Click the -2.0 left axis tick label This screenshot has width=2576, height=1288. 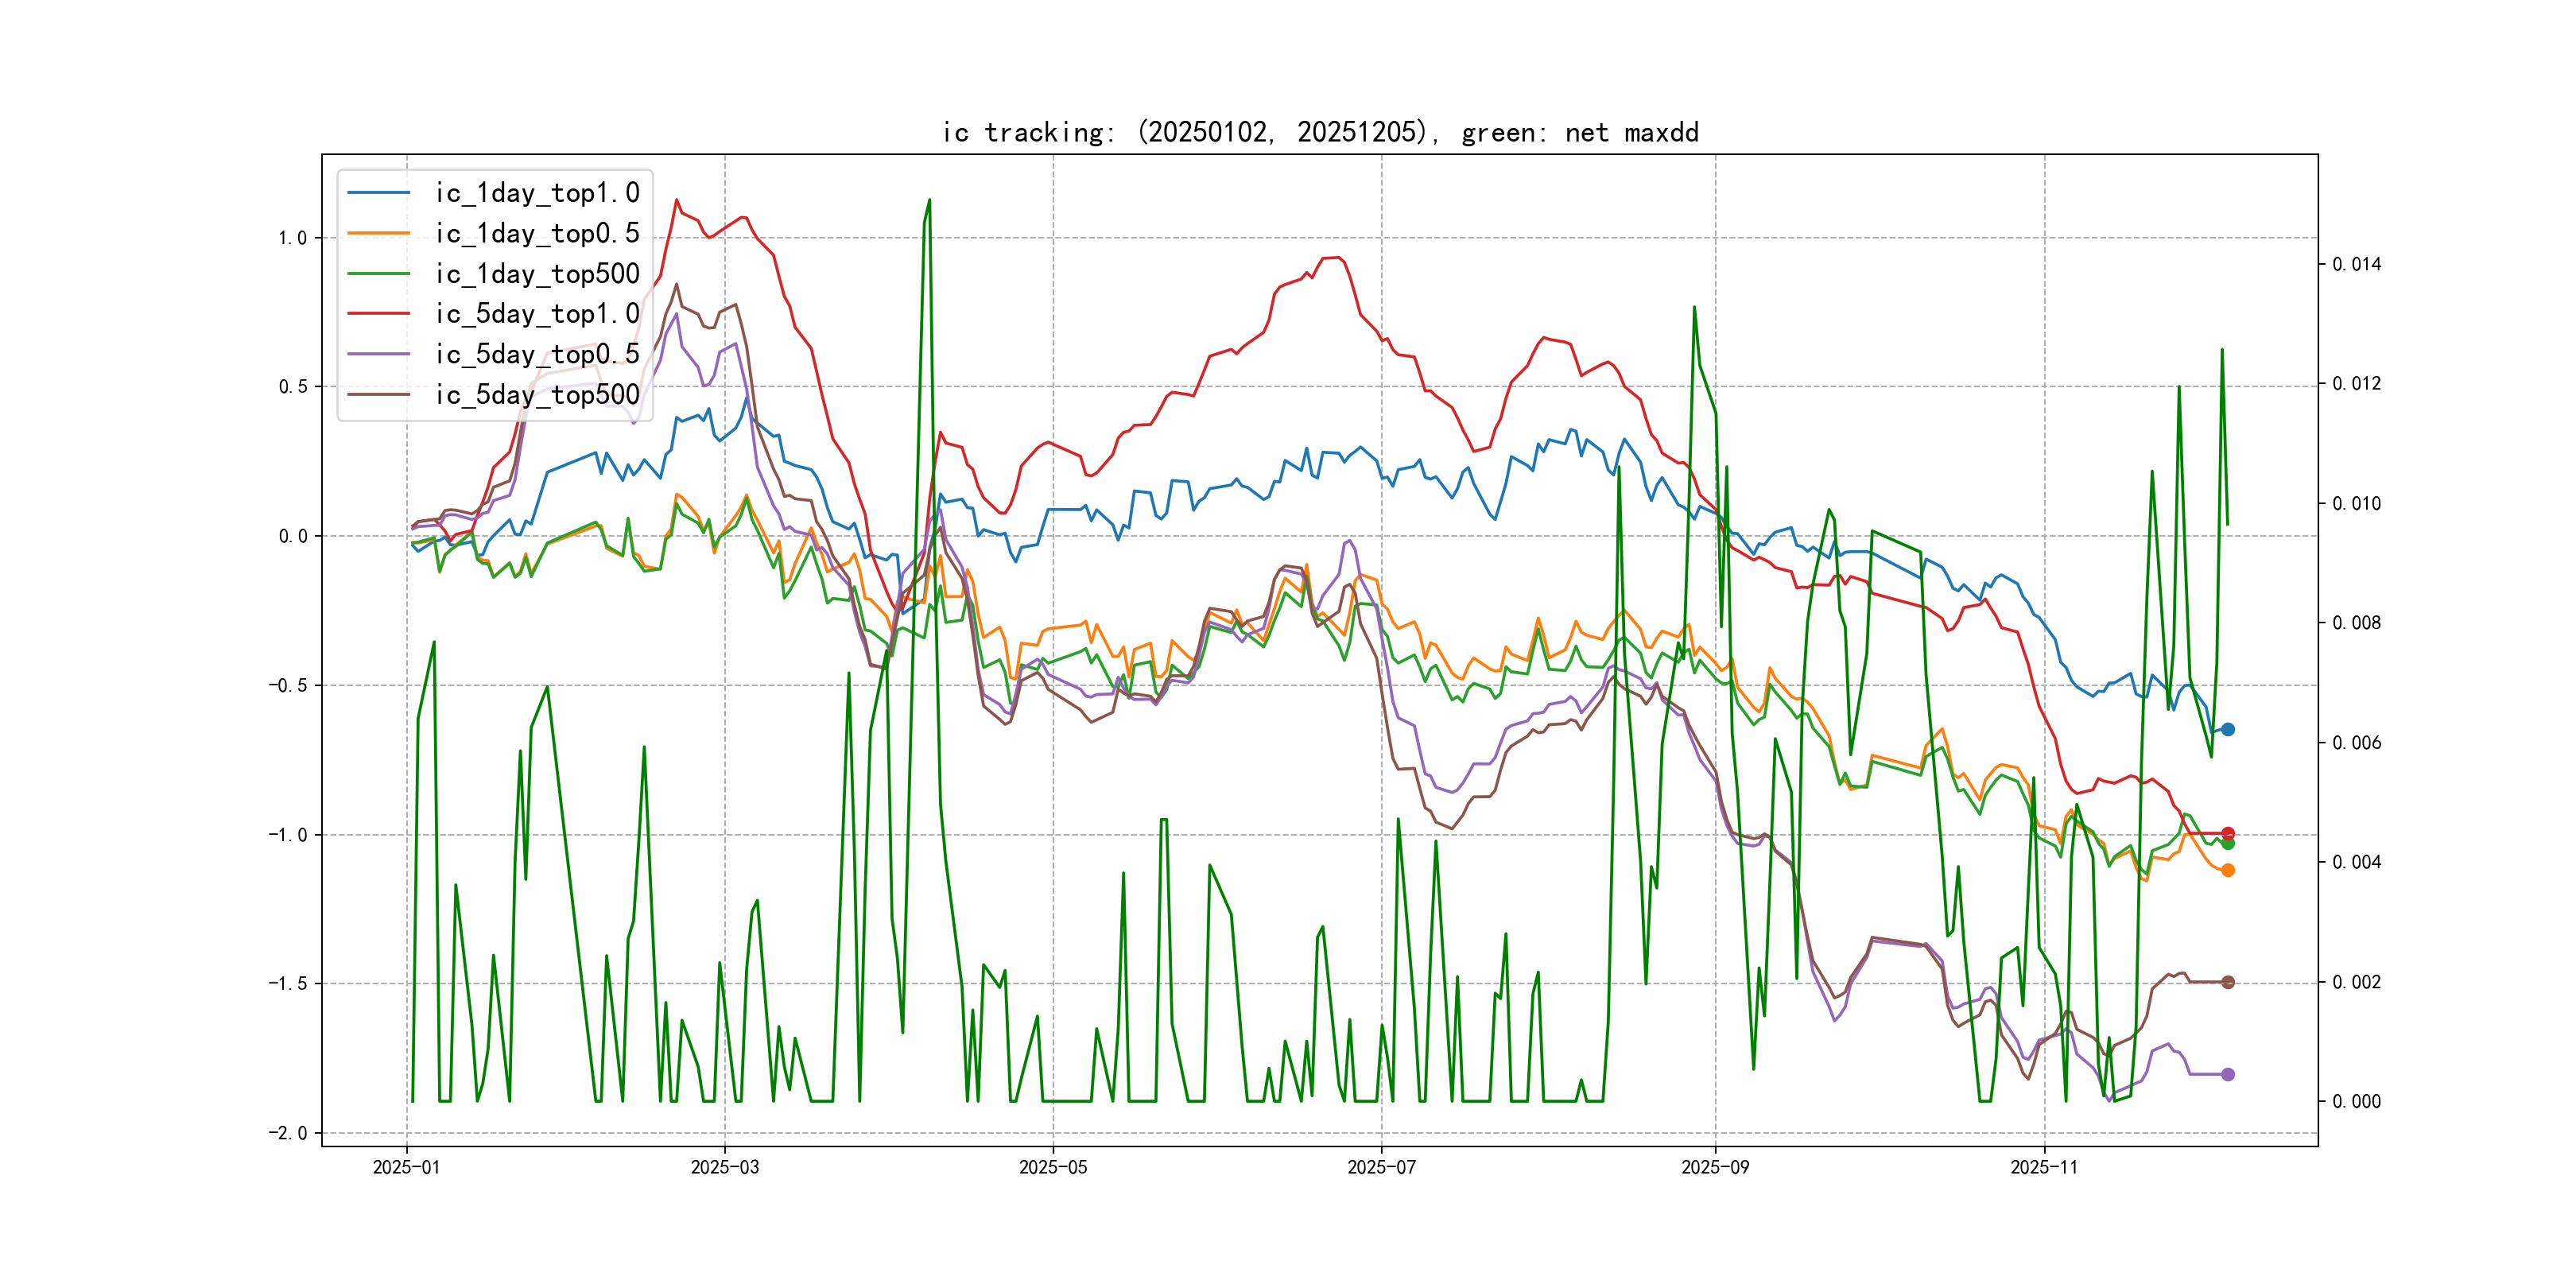pyautogui.click(x=287, y=1132)
